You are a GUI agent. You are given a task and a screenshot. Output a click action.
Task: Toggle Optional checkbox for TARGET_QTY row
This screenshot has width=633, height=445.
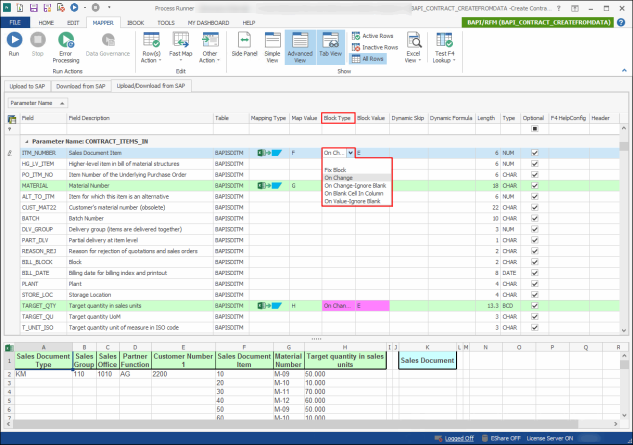[x=534, y=306]
